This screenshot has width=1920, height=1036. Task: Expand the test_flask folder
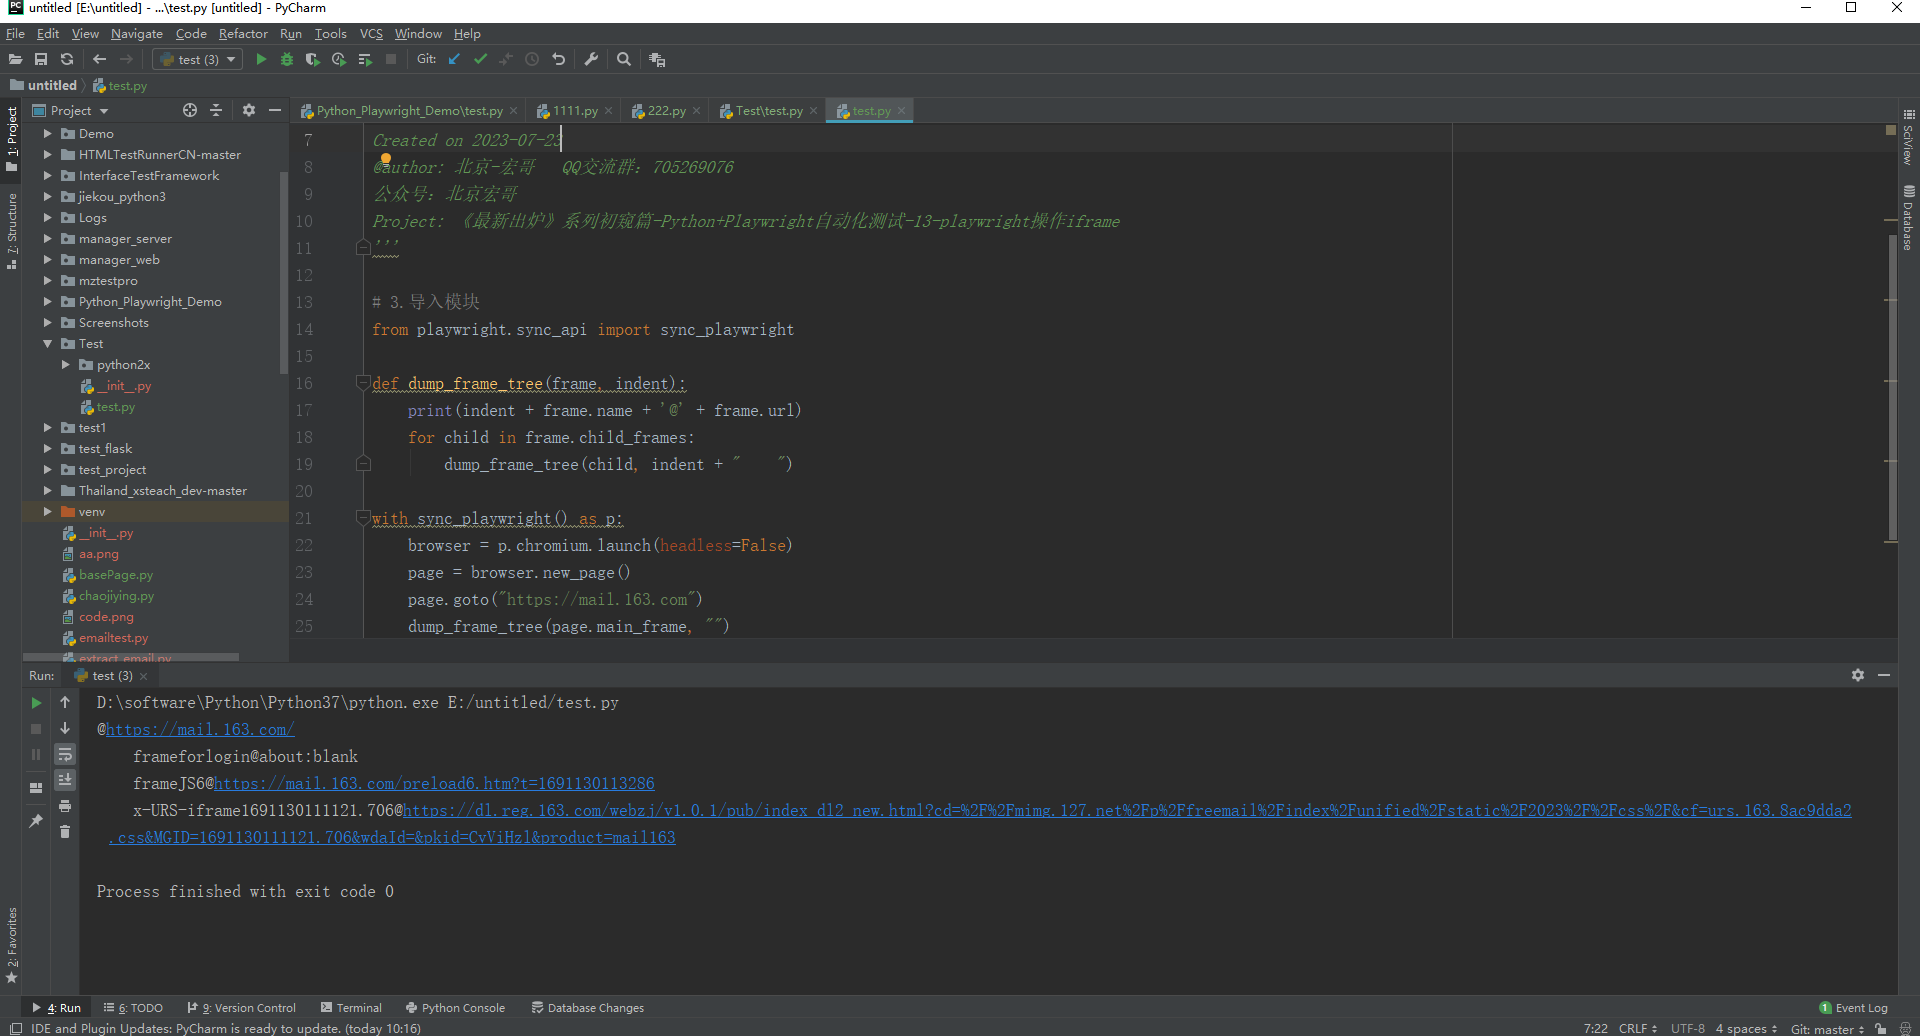click(46, 448)
